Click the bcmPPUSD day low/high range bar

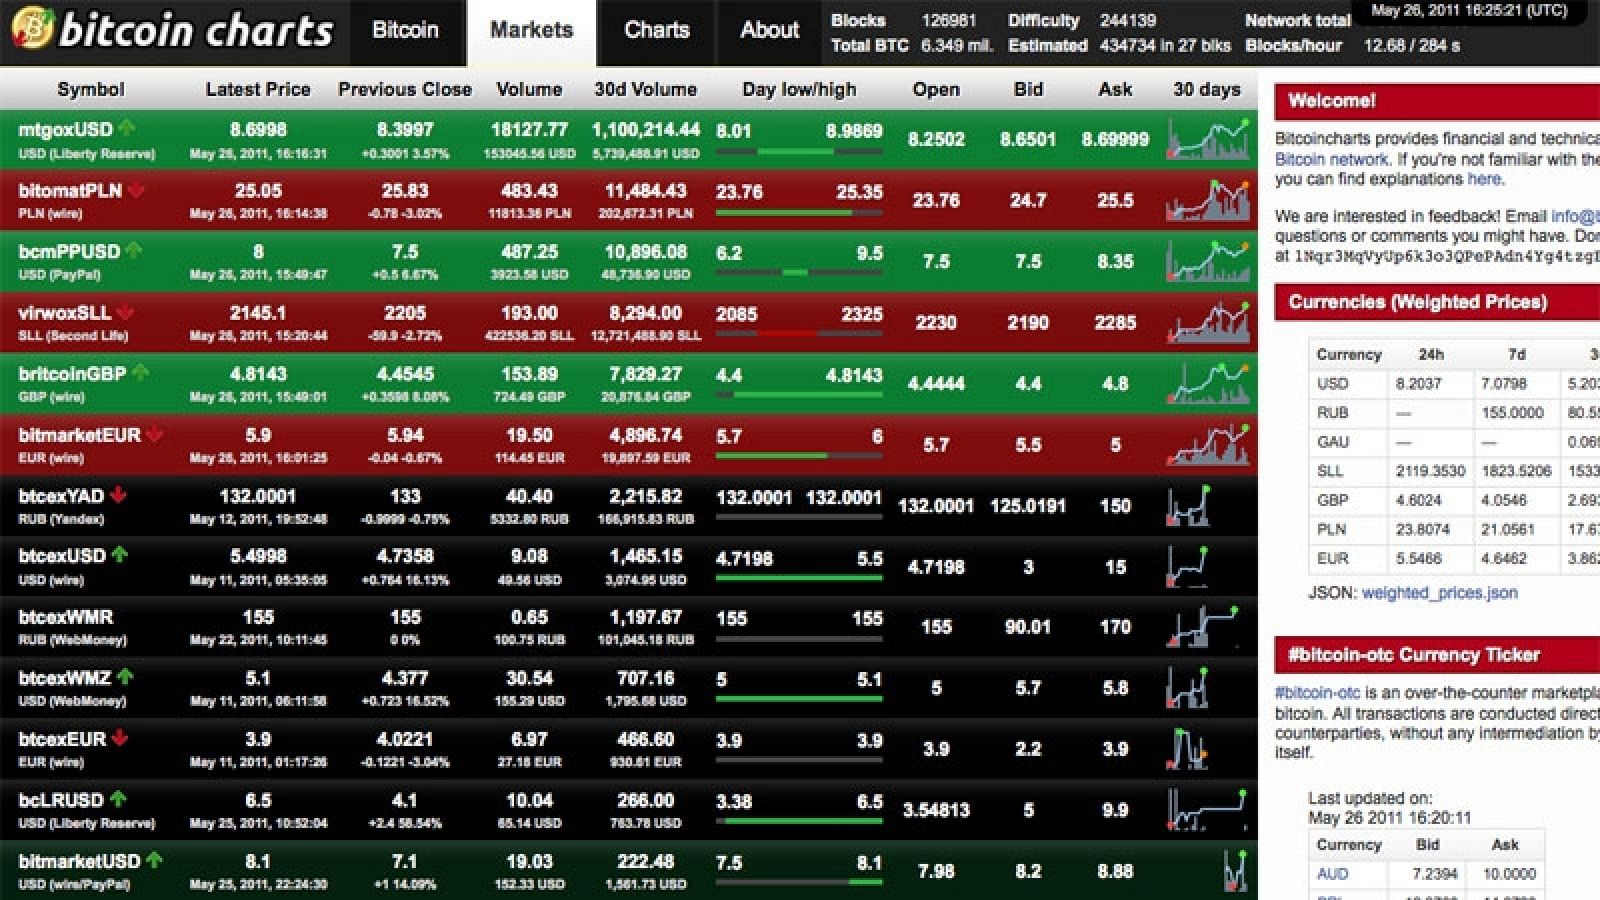(x=799, y=272)
